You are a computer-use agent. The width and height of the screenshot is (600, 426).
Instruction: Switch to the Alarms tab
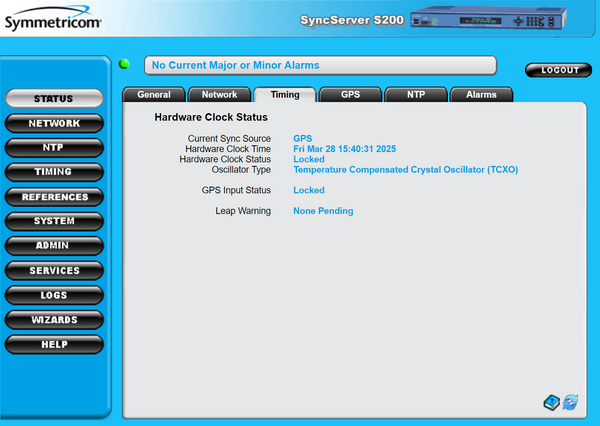click(481, 95)
